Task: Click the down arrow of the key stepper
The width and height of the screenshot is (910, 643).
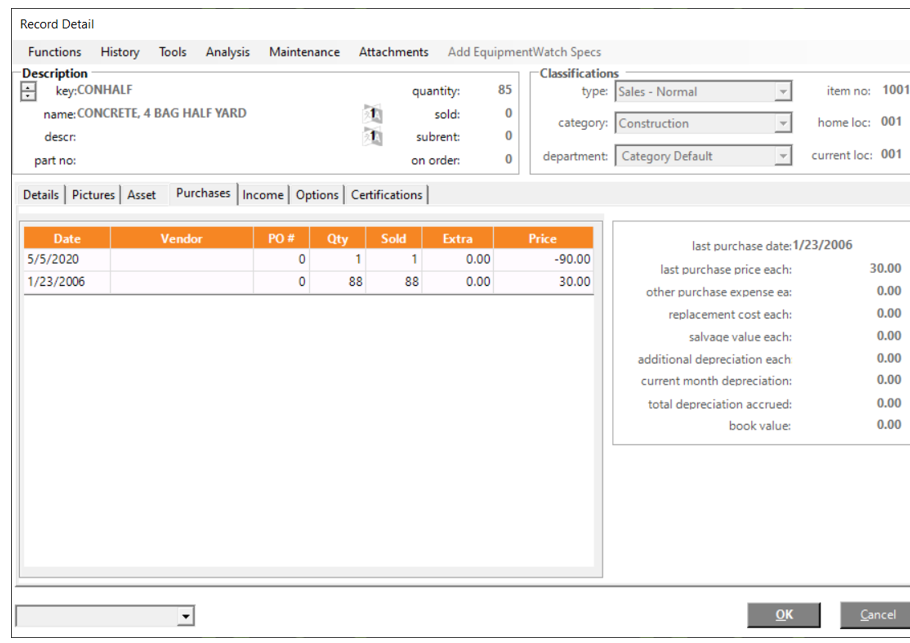Action: pyautogui.click(x=28, y=97)
